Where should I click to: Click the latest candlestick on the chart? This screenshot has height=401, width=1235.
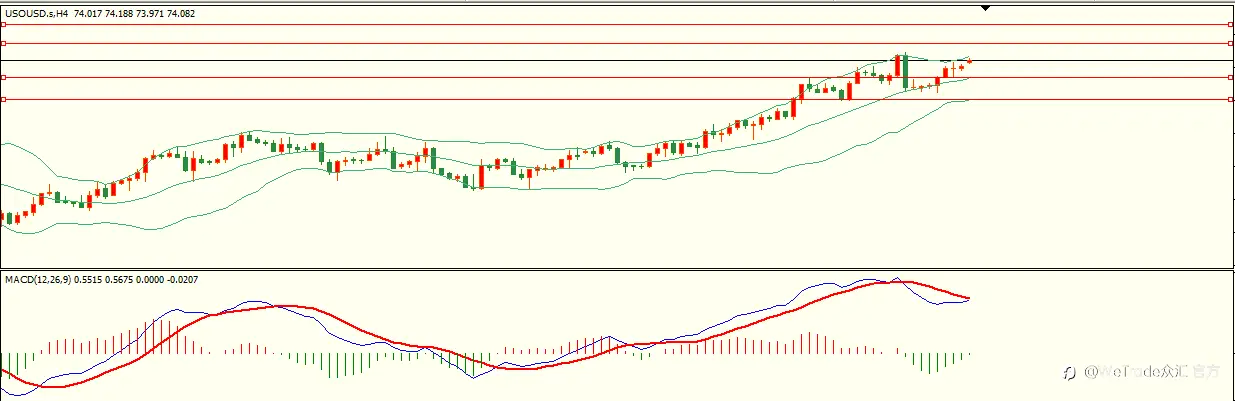(969, 62)
